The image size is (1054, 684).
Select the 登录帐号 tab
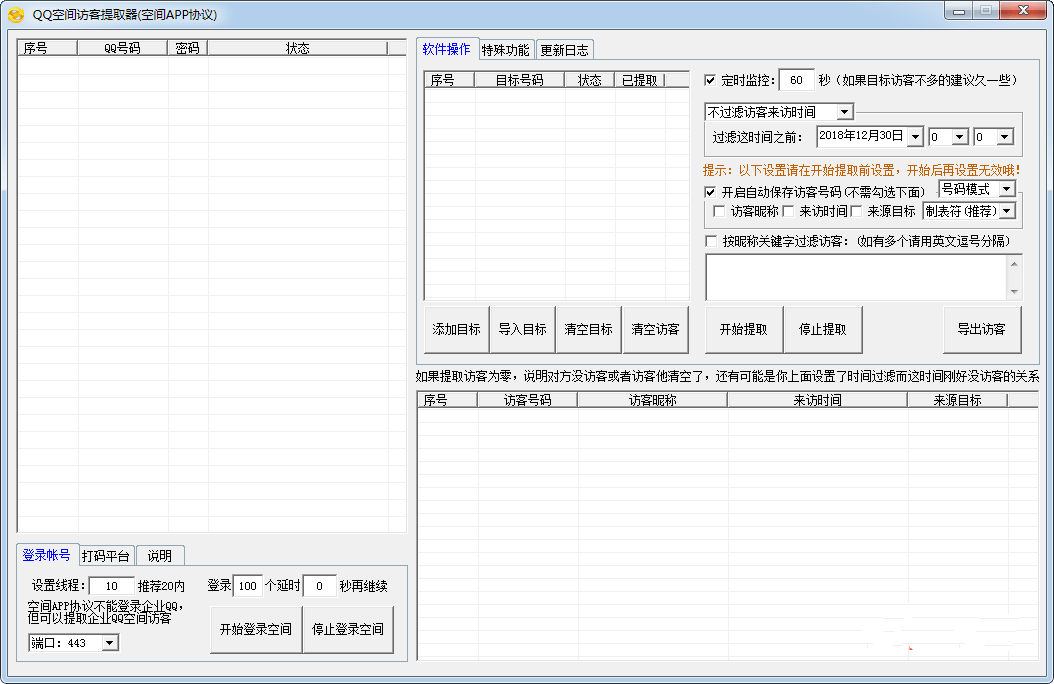[x=46, y=555]
